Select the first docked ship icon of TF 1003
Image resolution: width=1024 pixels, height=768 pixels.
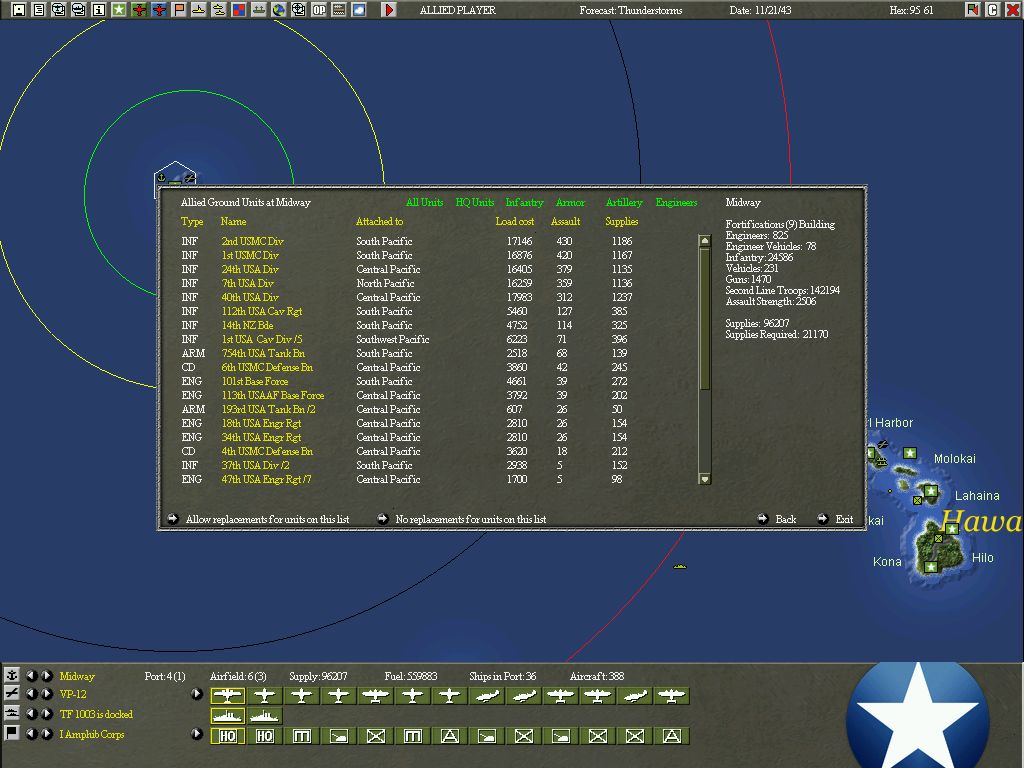click(x=228, y=715)
